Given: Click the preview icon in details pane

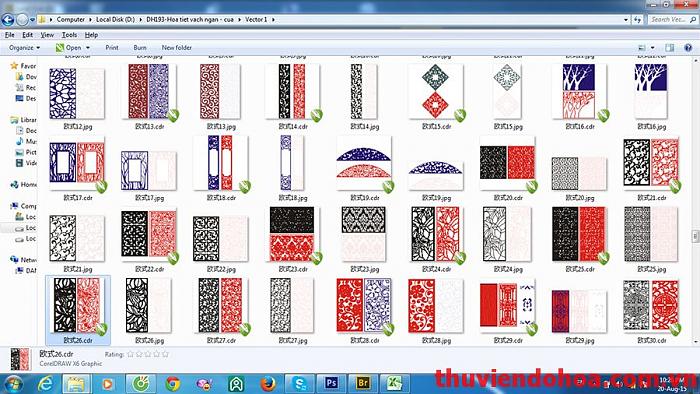Looking at the screenshot, I should 20,359.
